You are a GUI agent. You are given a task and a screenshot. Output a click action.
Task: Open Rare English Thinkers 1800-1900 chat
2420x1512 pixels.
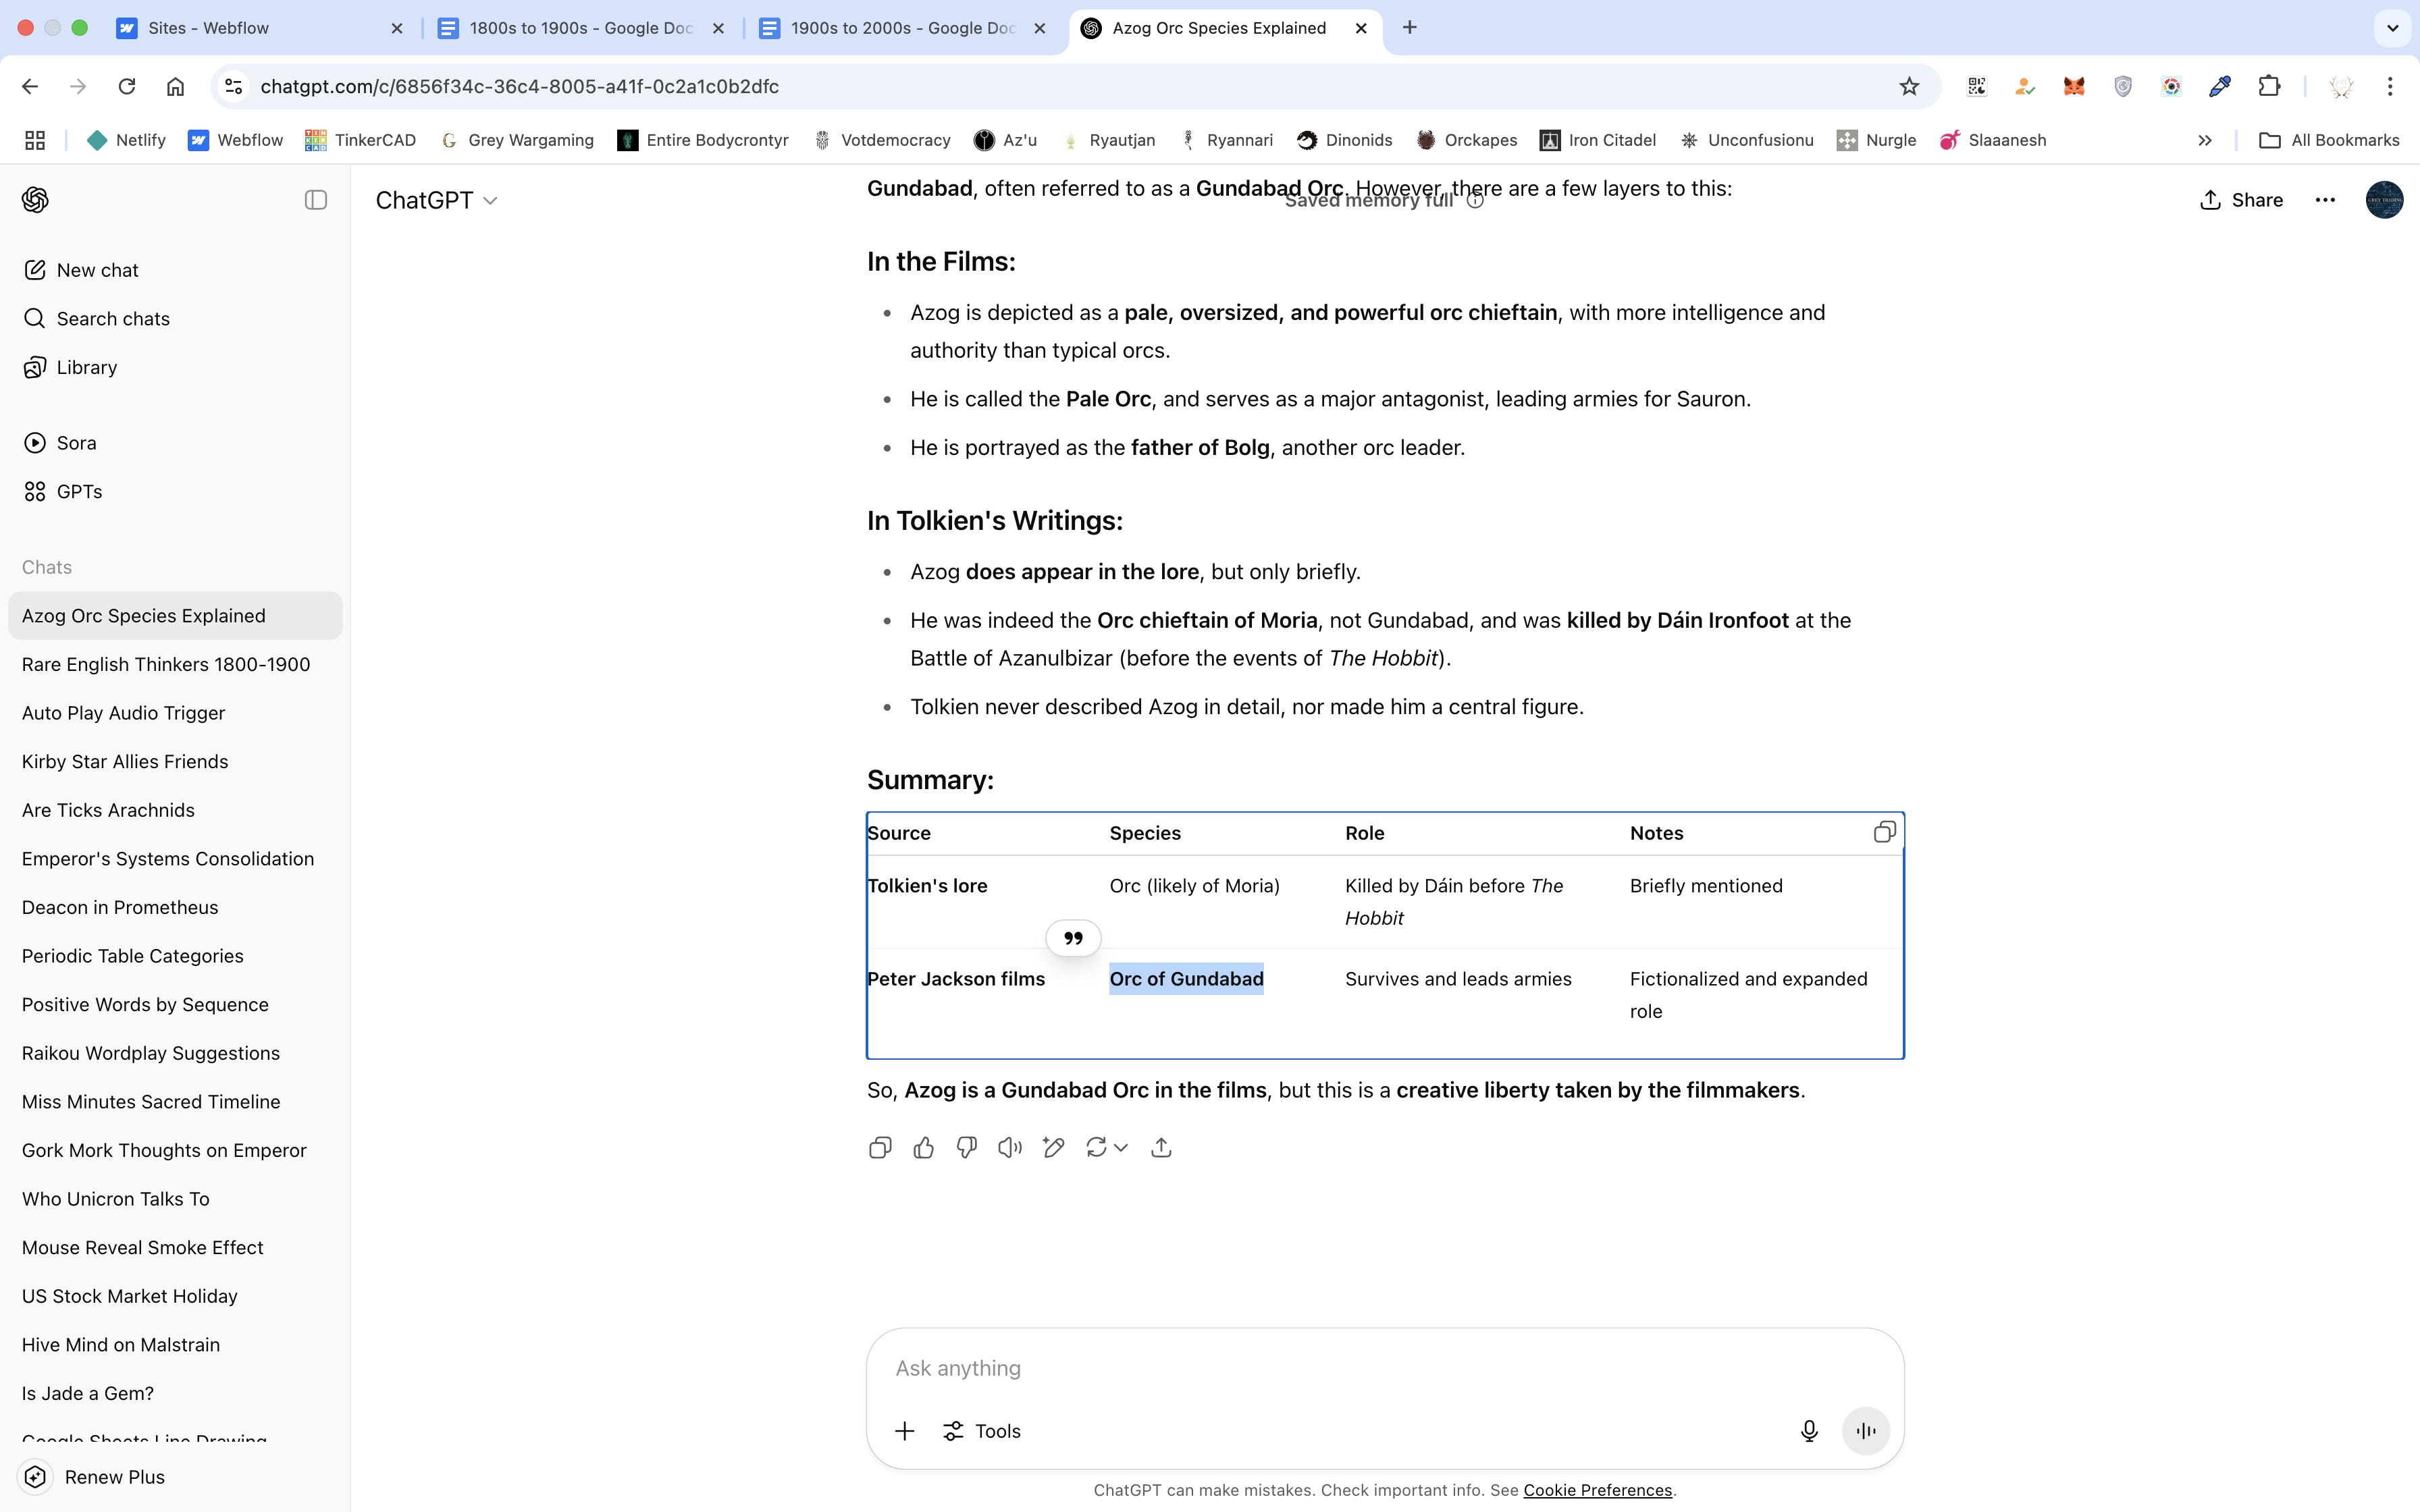166,664
